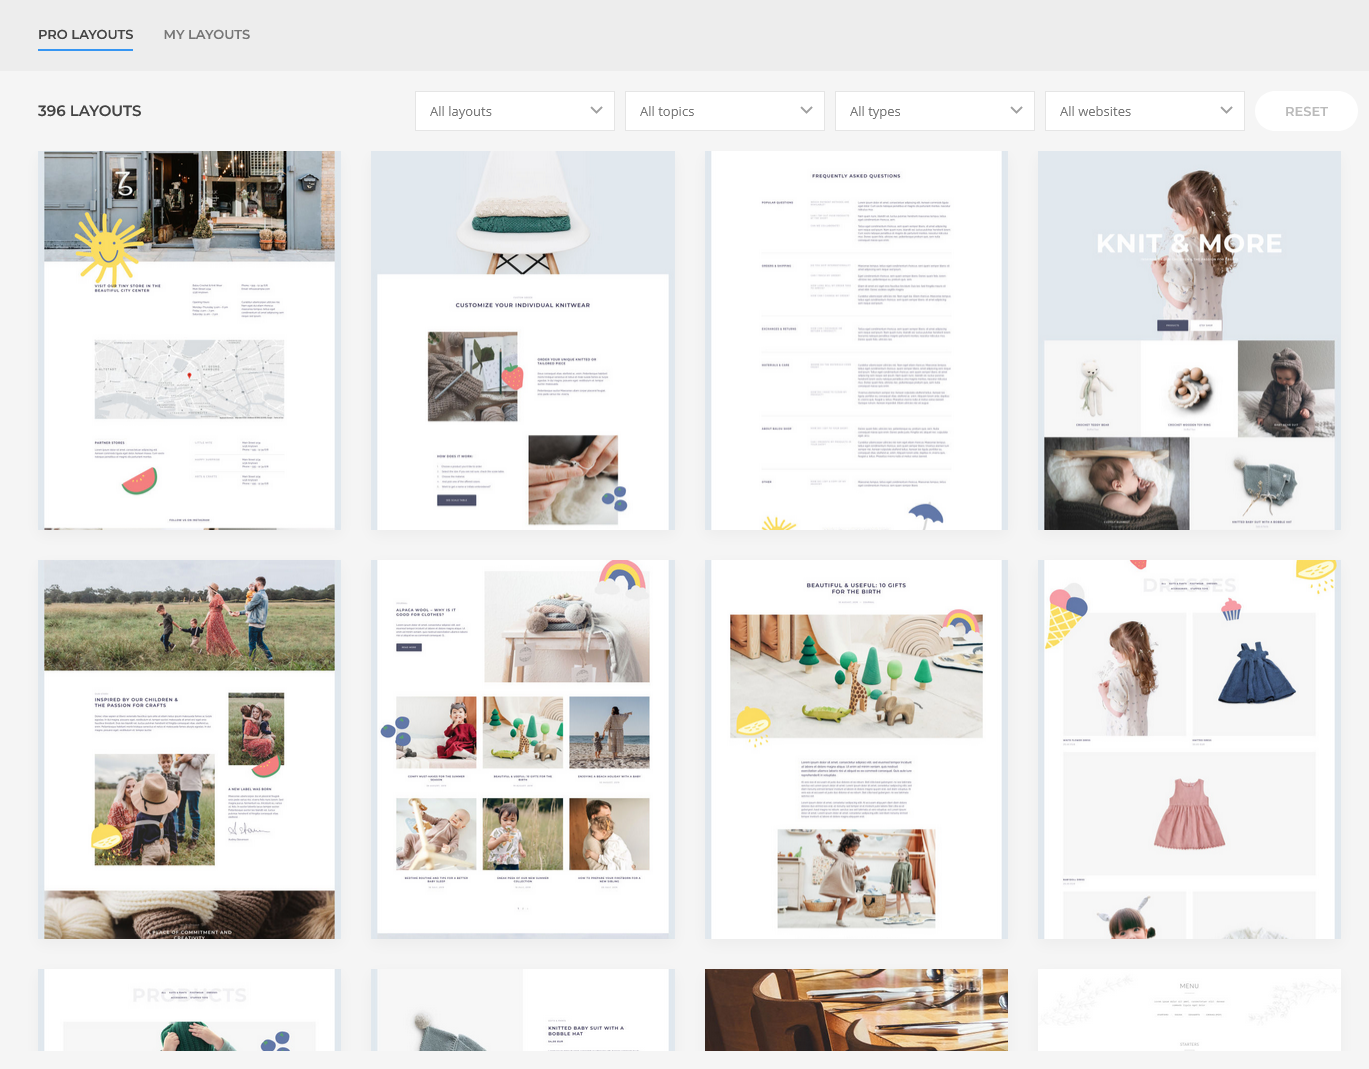Select the KNIT & MORE homepage layout
Screen dimensions: 1369x1069
click(x=1189, y=340)
